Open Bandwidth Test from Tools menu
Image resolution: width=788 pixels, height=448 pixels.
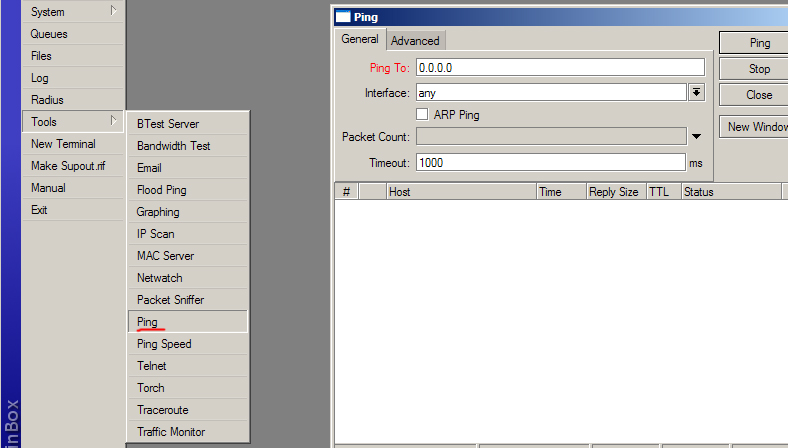(x=173, y=146)
